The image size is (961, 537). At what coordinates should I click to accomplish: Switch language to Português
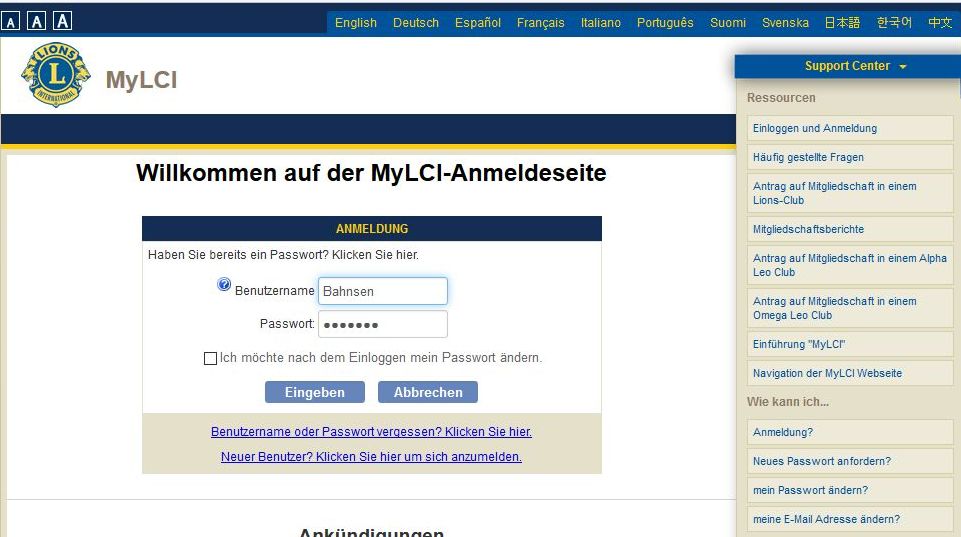click(665, 23)
